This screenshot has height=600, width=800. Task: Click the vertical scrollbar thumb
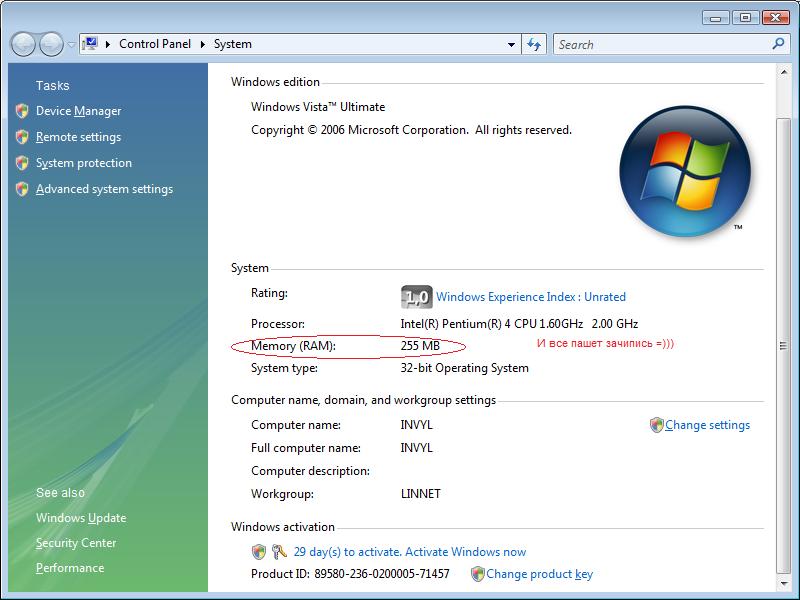tap(784, 346)
